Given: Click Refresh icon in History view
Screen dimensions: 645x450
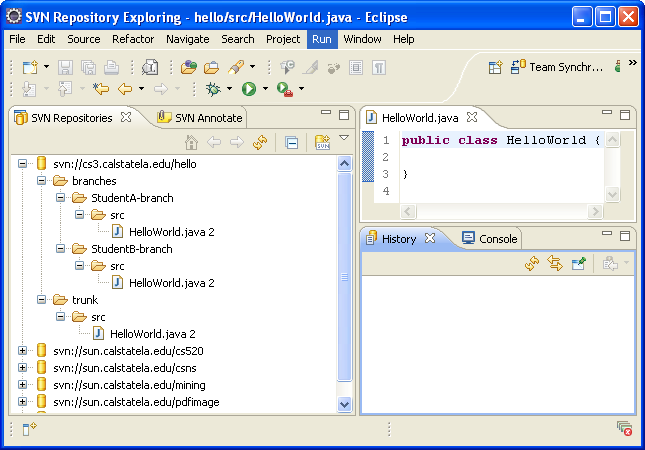Looking at the screenshot, I should 532,263.
